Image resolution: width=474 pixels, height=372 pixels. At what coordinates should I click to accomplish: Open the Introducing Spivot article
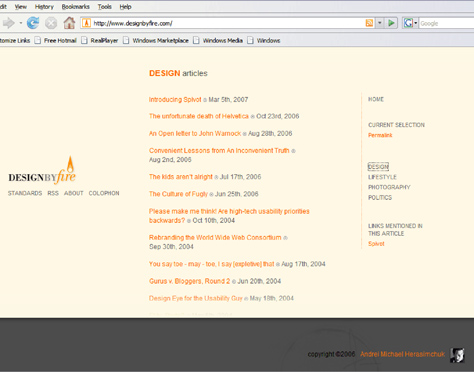point(175,100)
